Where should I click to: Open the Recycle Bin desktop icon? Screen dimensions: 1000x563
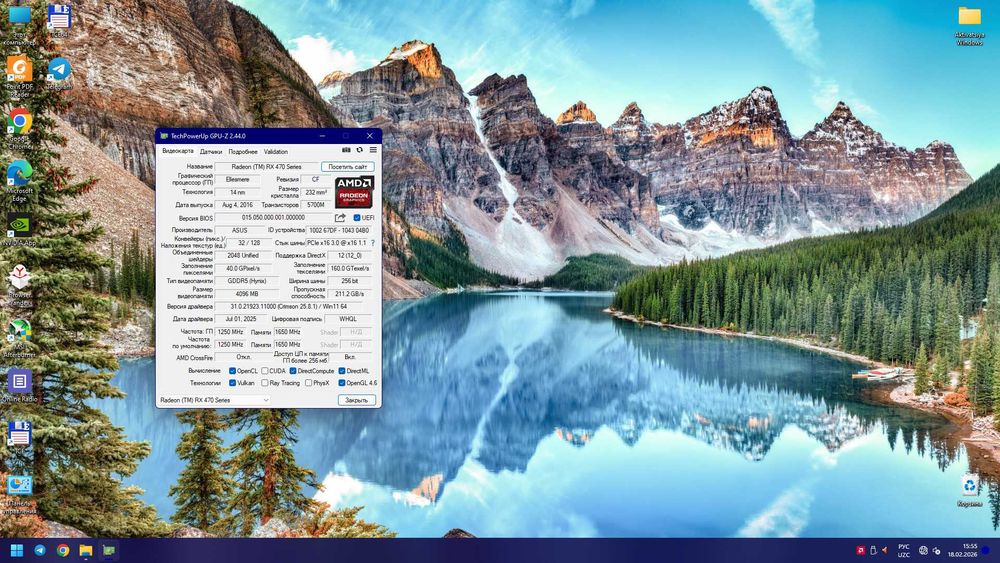969,491
